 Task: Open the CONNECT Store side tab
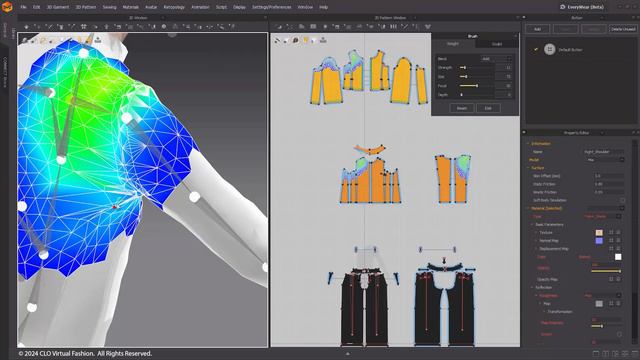5,73
